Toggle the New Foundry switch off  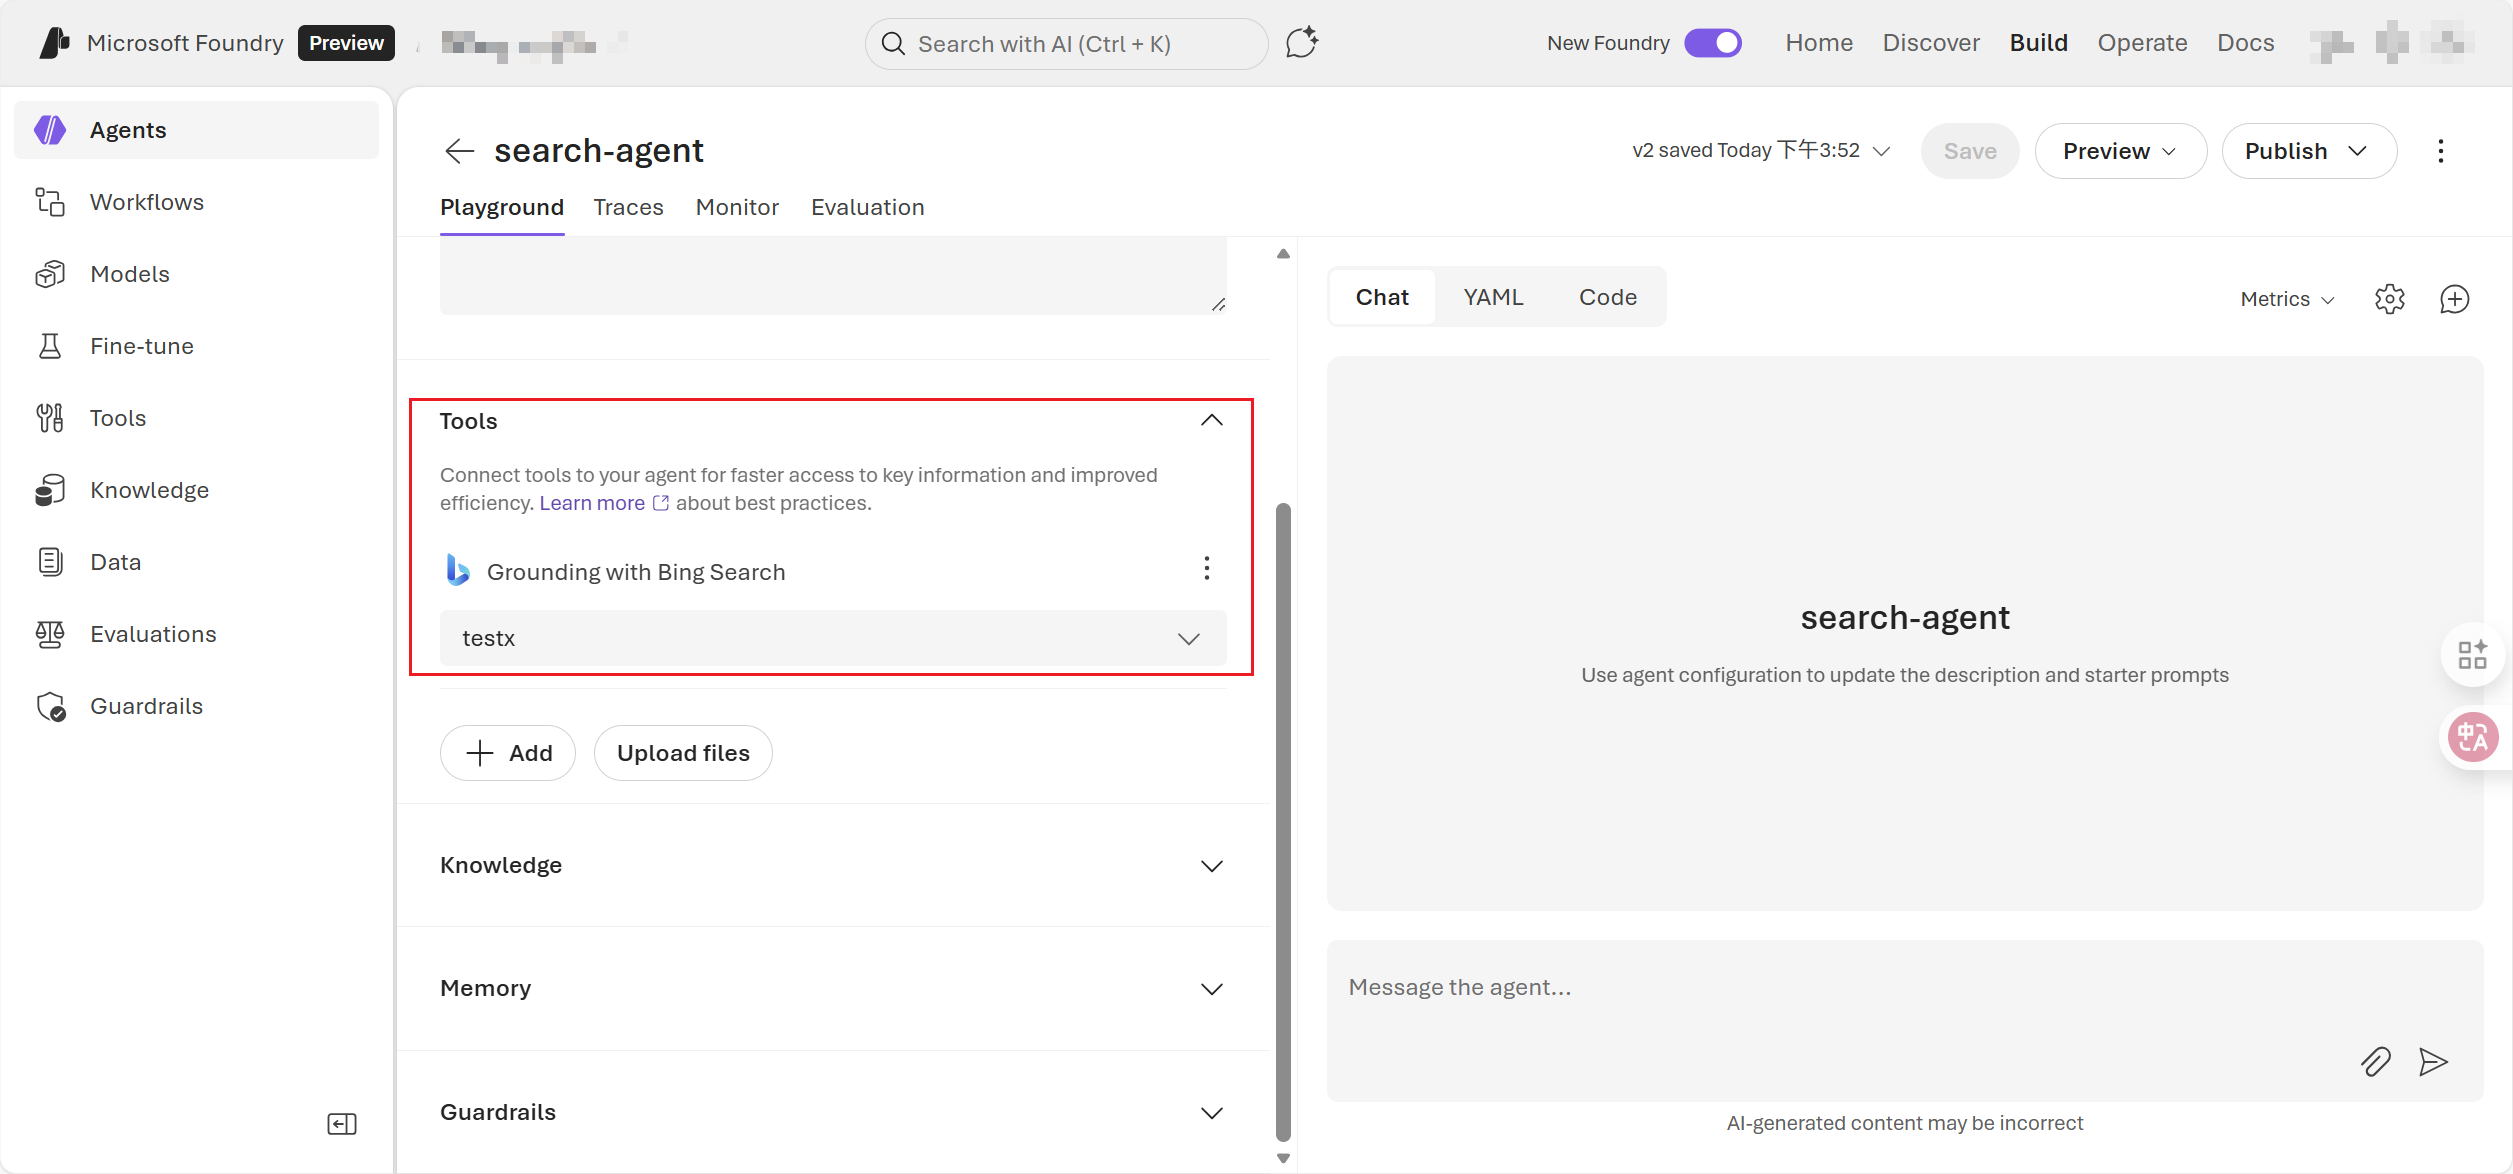tap(1712, 43)
